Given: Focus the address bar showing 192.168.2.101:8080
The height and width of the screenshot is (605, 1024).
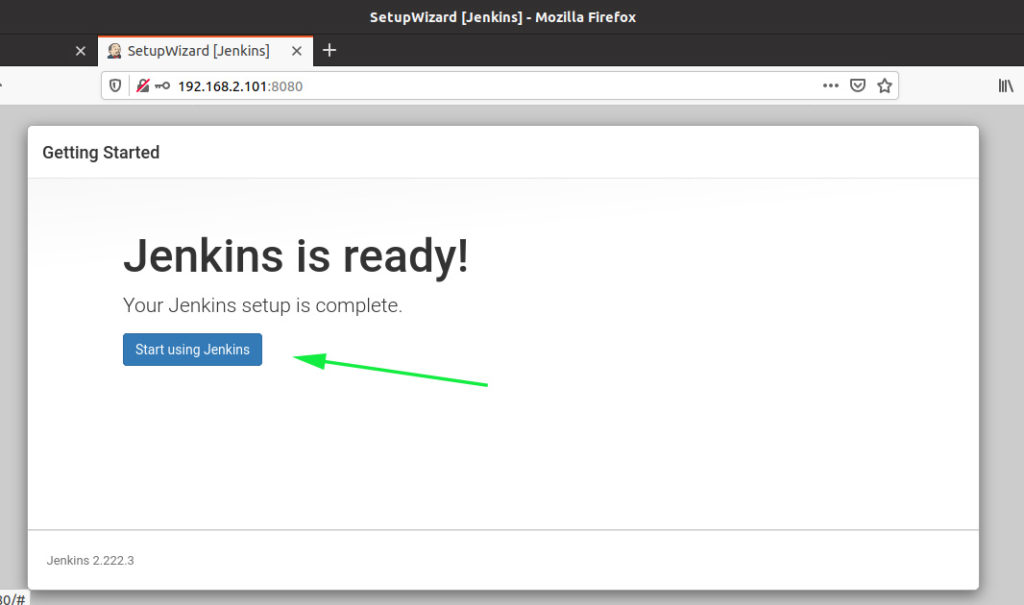Looking at the screenshot, I should pos(500,86).
